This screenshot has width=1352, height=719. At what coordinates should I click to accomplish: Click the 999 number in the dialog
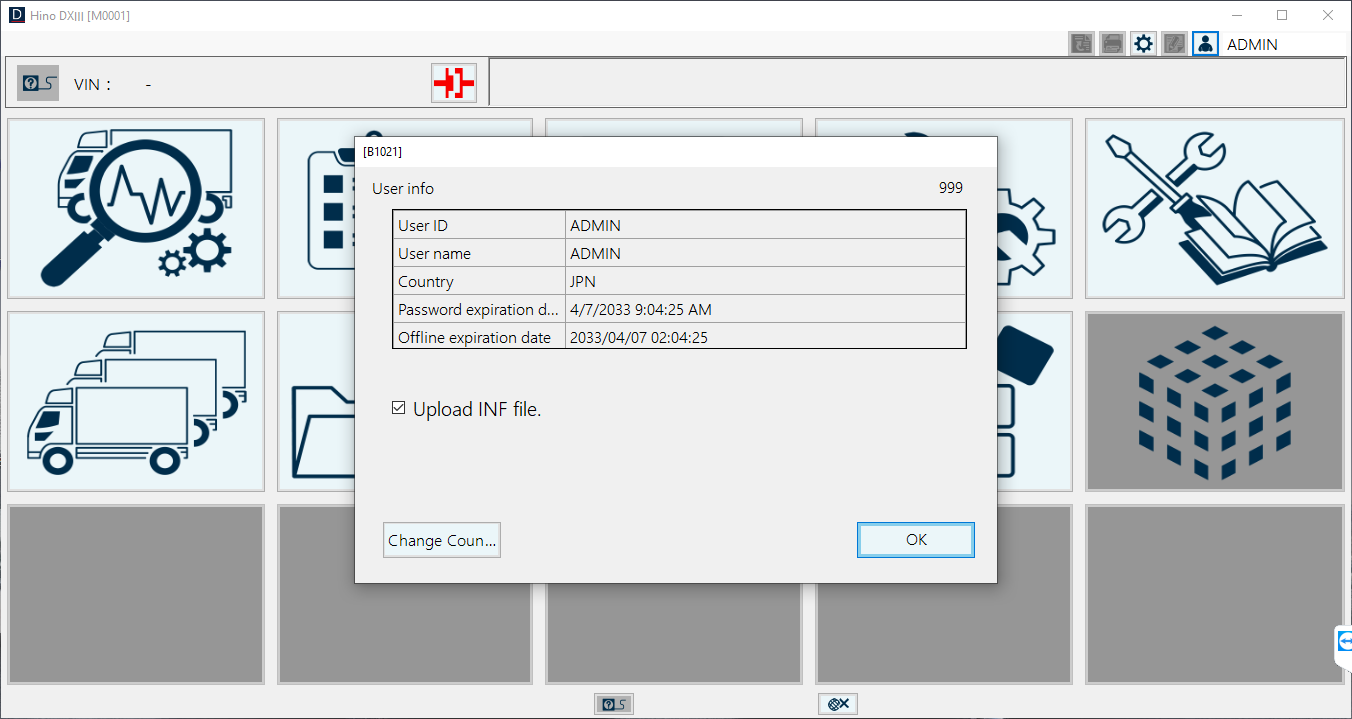tap(951, 188)
